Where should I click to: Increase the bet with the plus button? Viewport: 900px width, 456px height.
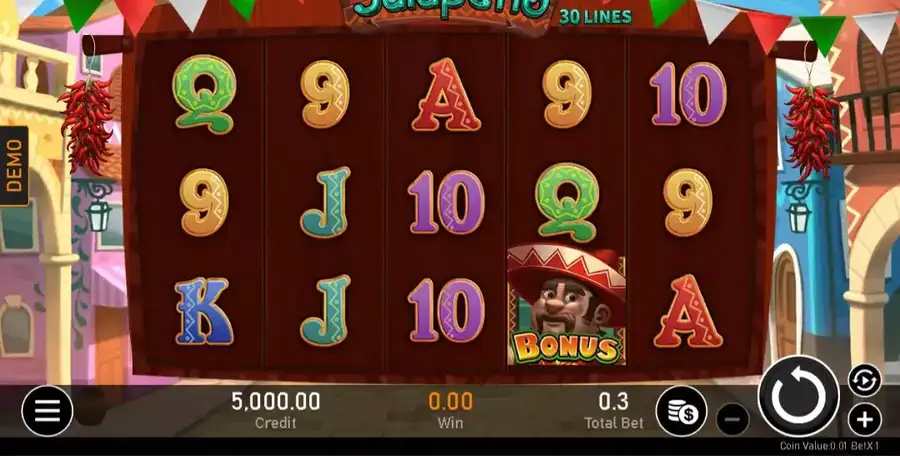[864, 420]
